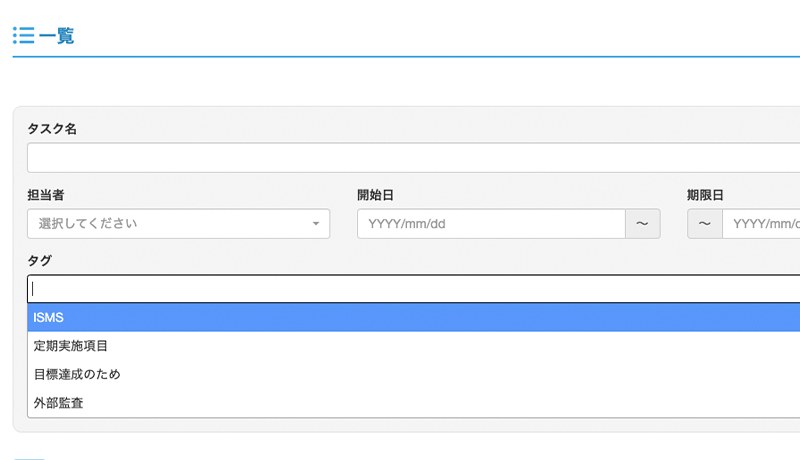Open the 担当者 選択してください dropdown
800x460 pixels.
click(179, 223)
